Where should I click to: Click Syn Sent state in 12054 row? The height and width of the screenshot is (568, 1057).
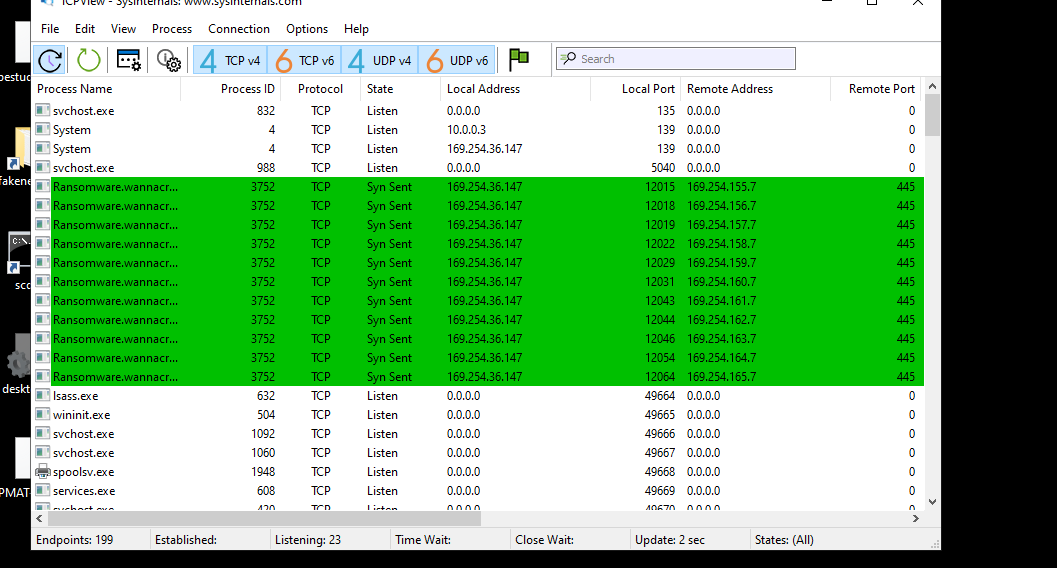click(x=390, y=358)
